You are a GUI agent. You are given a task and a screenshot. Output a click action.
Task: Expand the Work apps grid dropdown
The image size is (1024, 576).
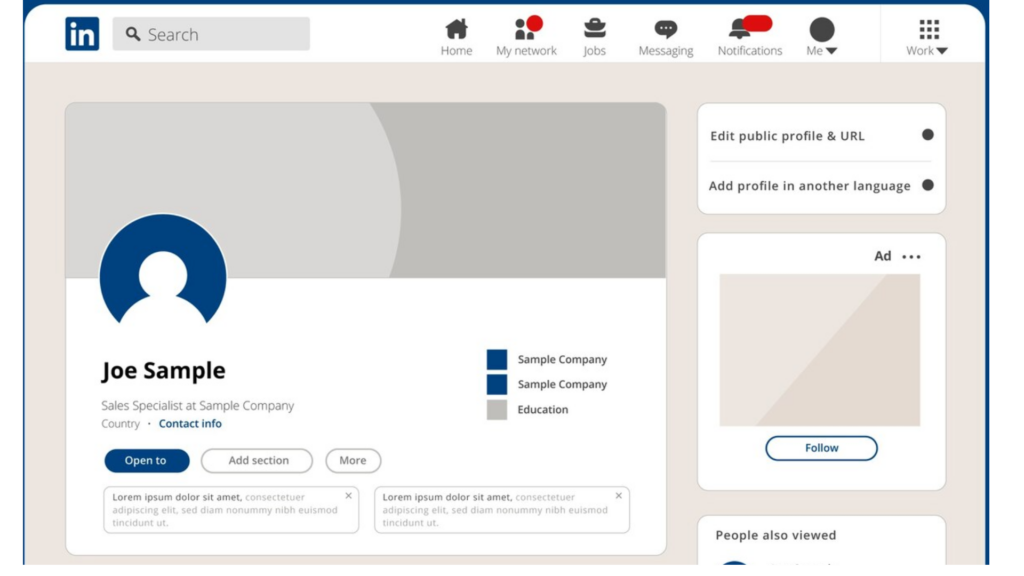[x=928, y=36]
